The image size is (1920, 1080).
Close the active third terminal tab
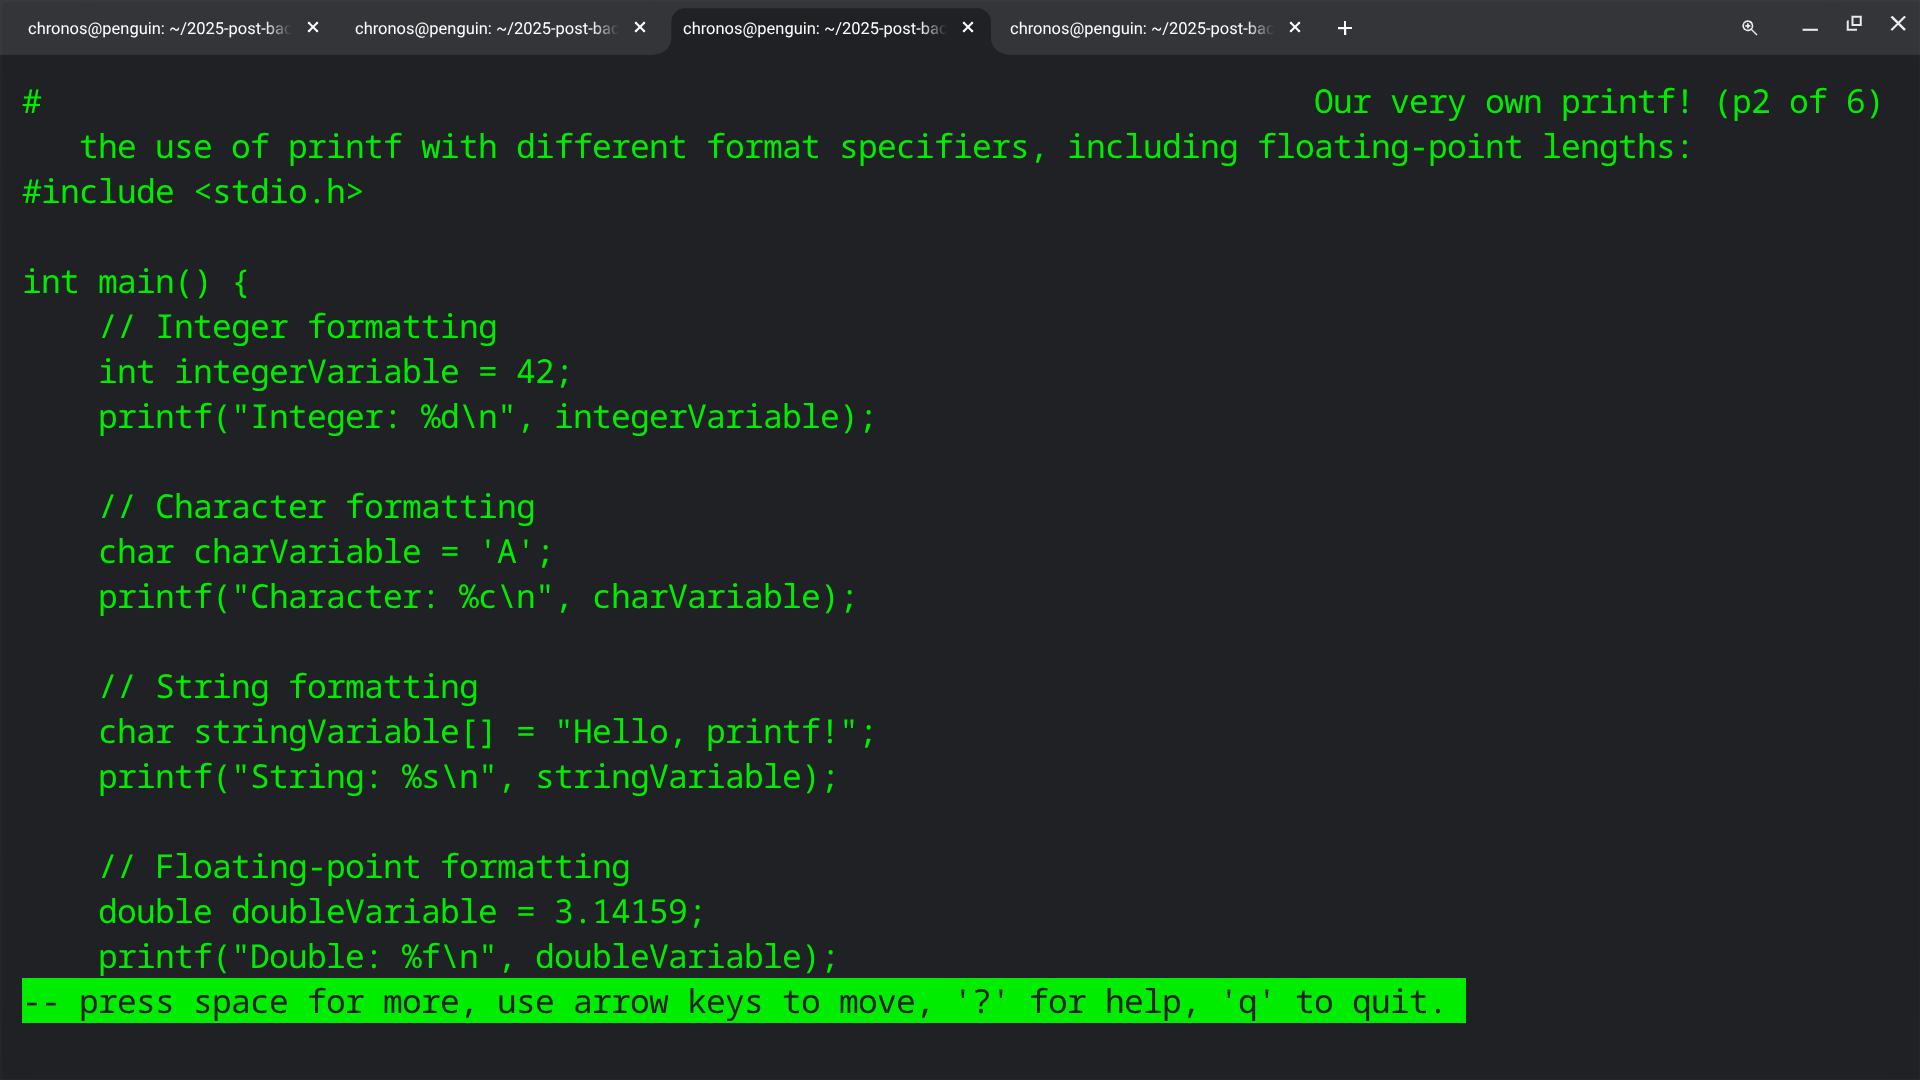point(968,28)
